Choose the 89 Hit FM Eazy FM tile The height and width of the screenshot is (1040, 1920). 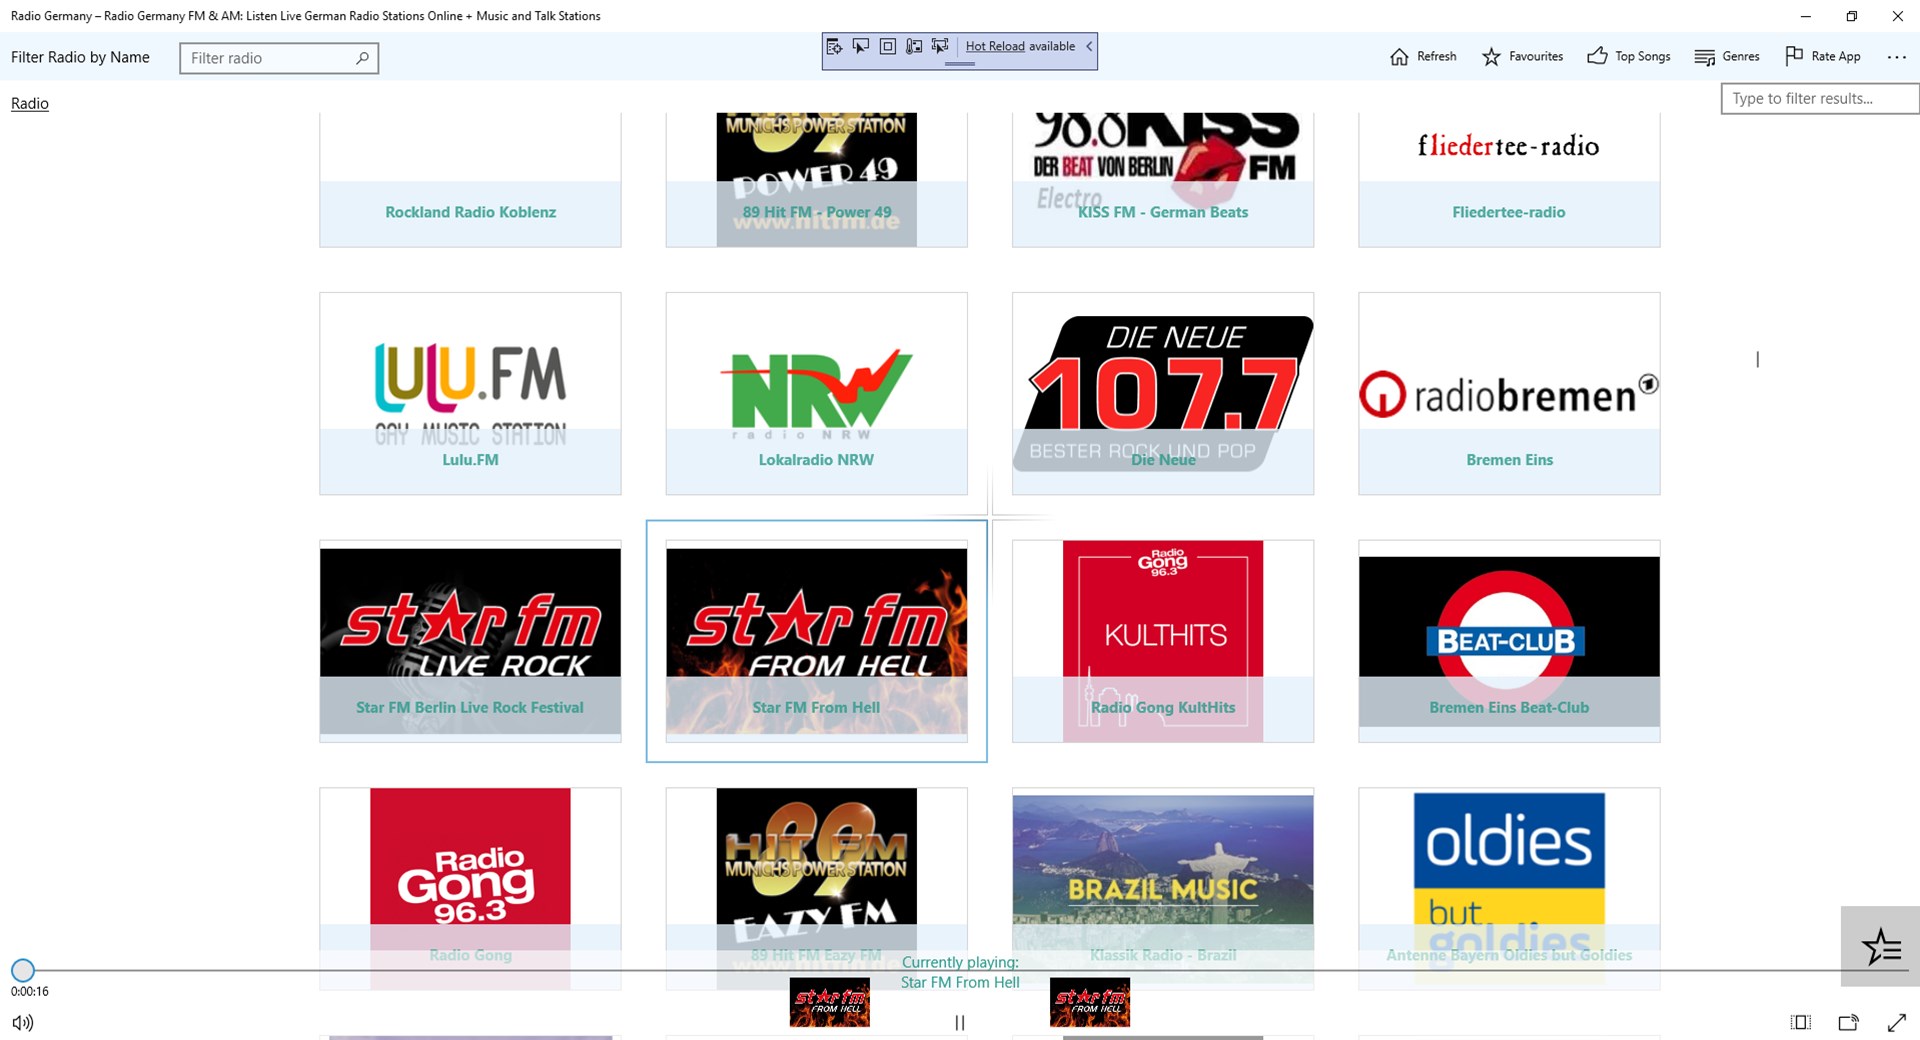point(816,889)
